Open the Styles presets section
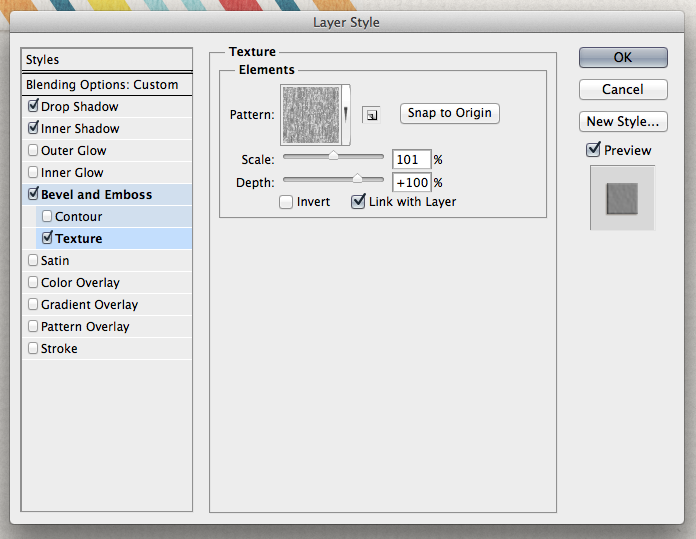Screen dimensions: 696x539 [107, 59]
